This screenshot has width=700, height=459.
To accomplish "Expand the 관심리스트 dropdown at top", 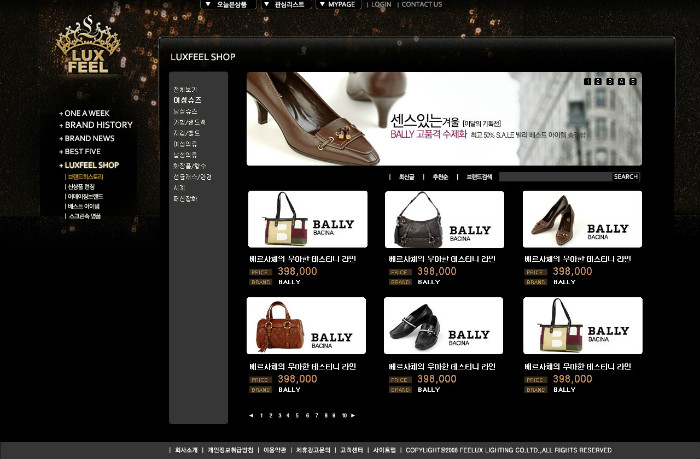I will pyautogui.click(x=285, y=4).
